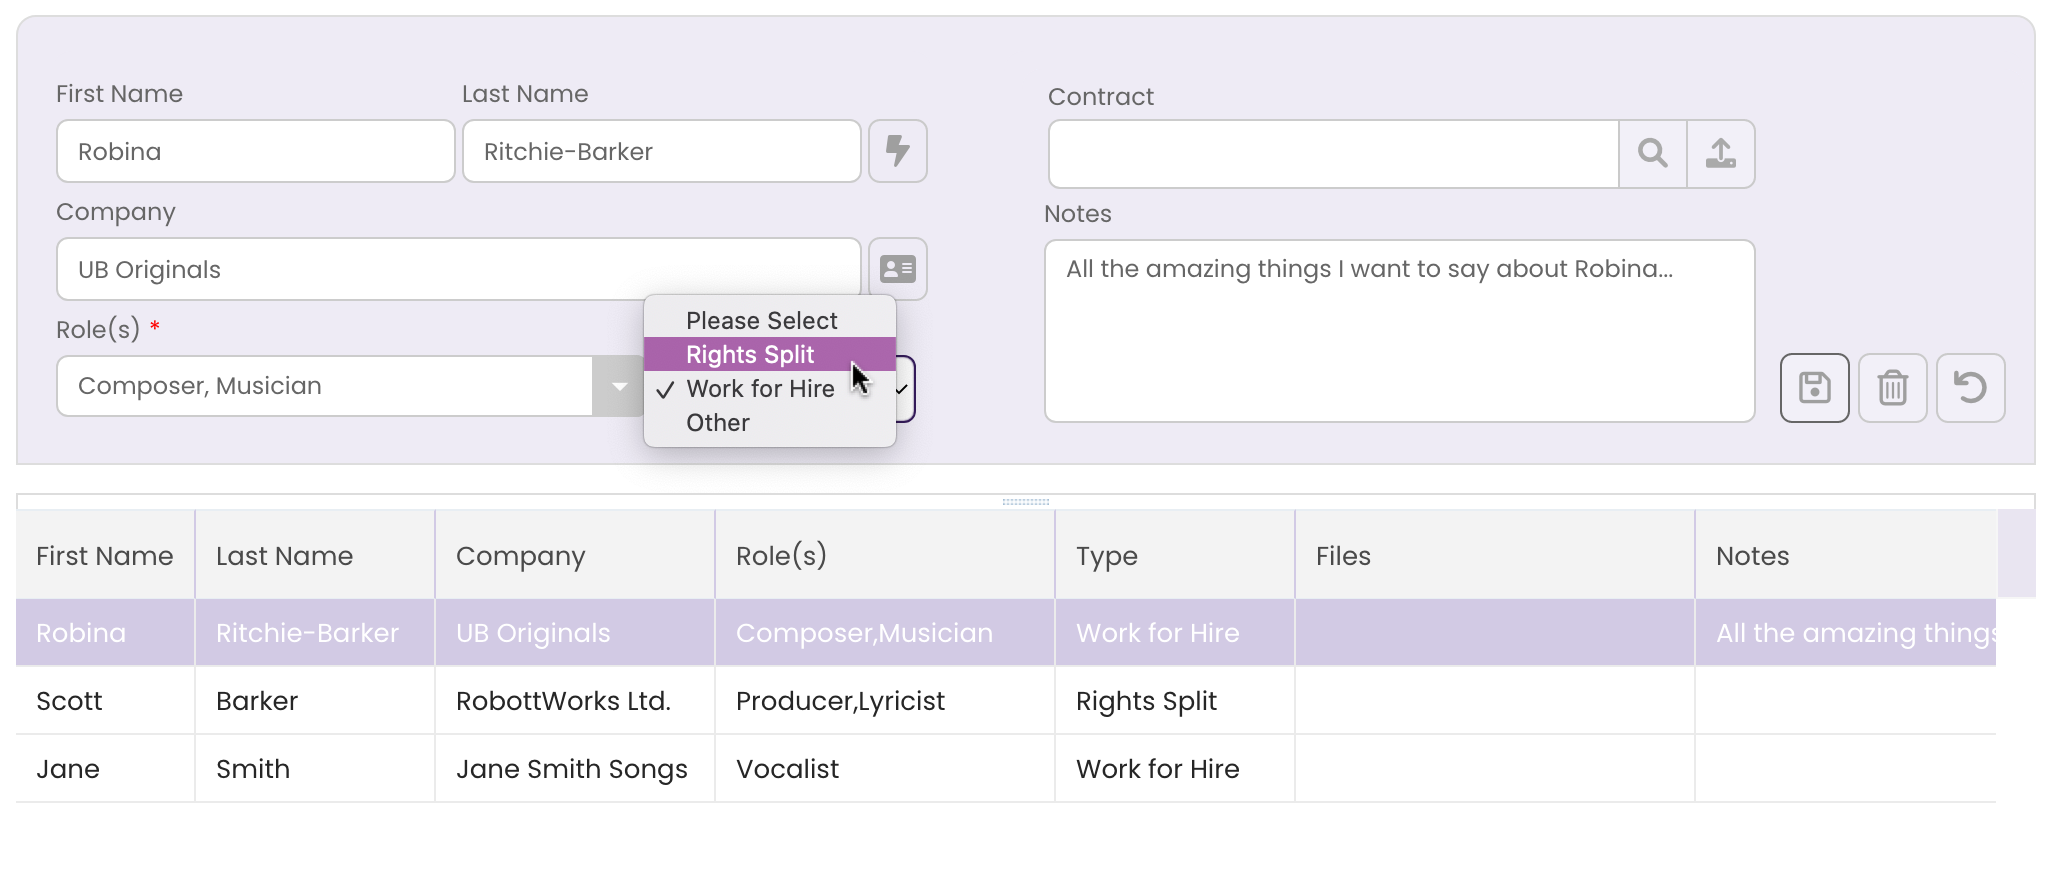Select 'Other' in the type menu
2059x882 pixels.
point(770,422)
